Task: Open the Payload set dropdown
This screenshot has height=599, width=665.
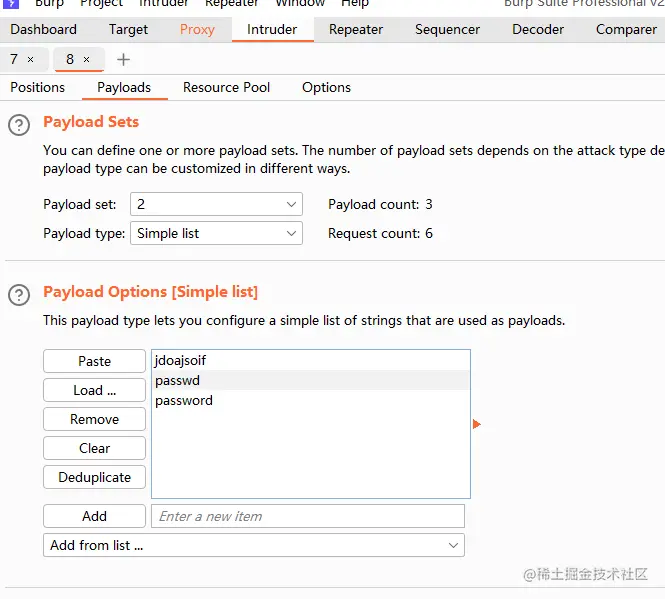Action: point(216,204)
